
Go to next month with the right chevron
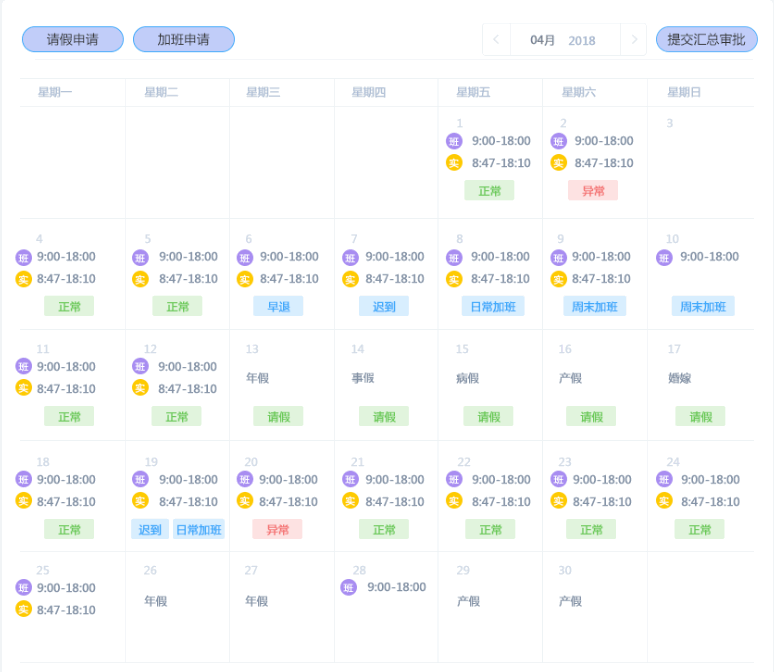pos(634,40)
